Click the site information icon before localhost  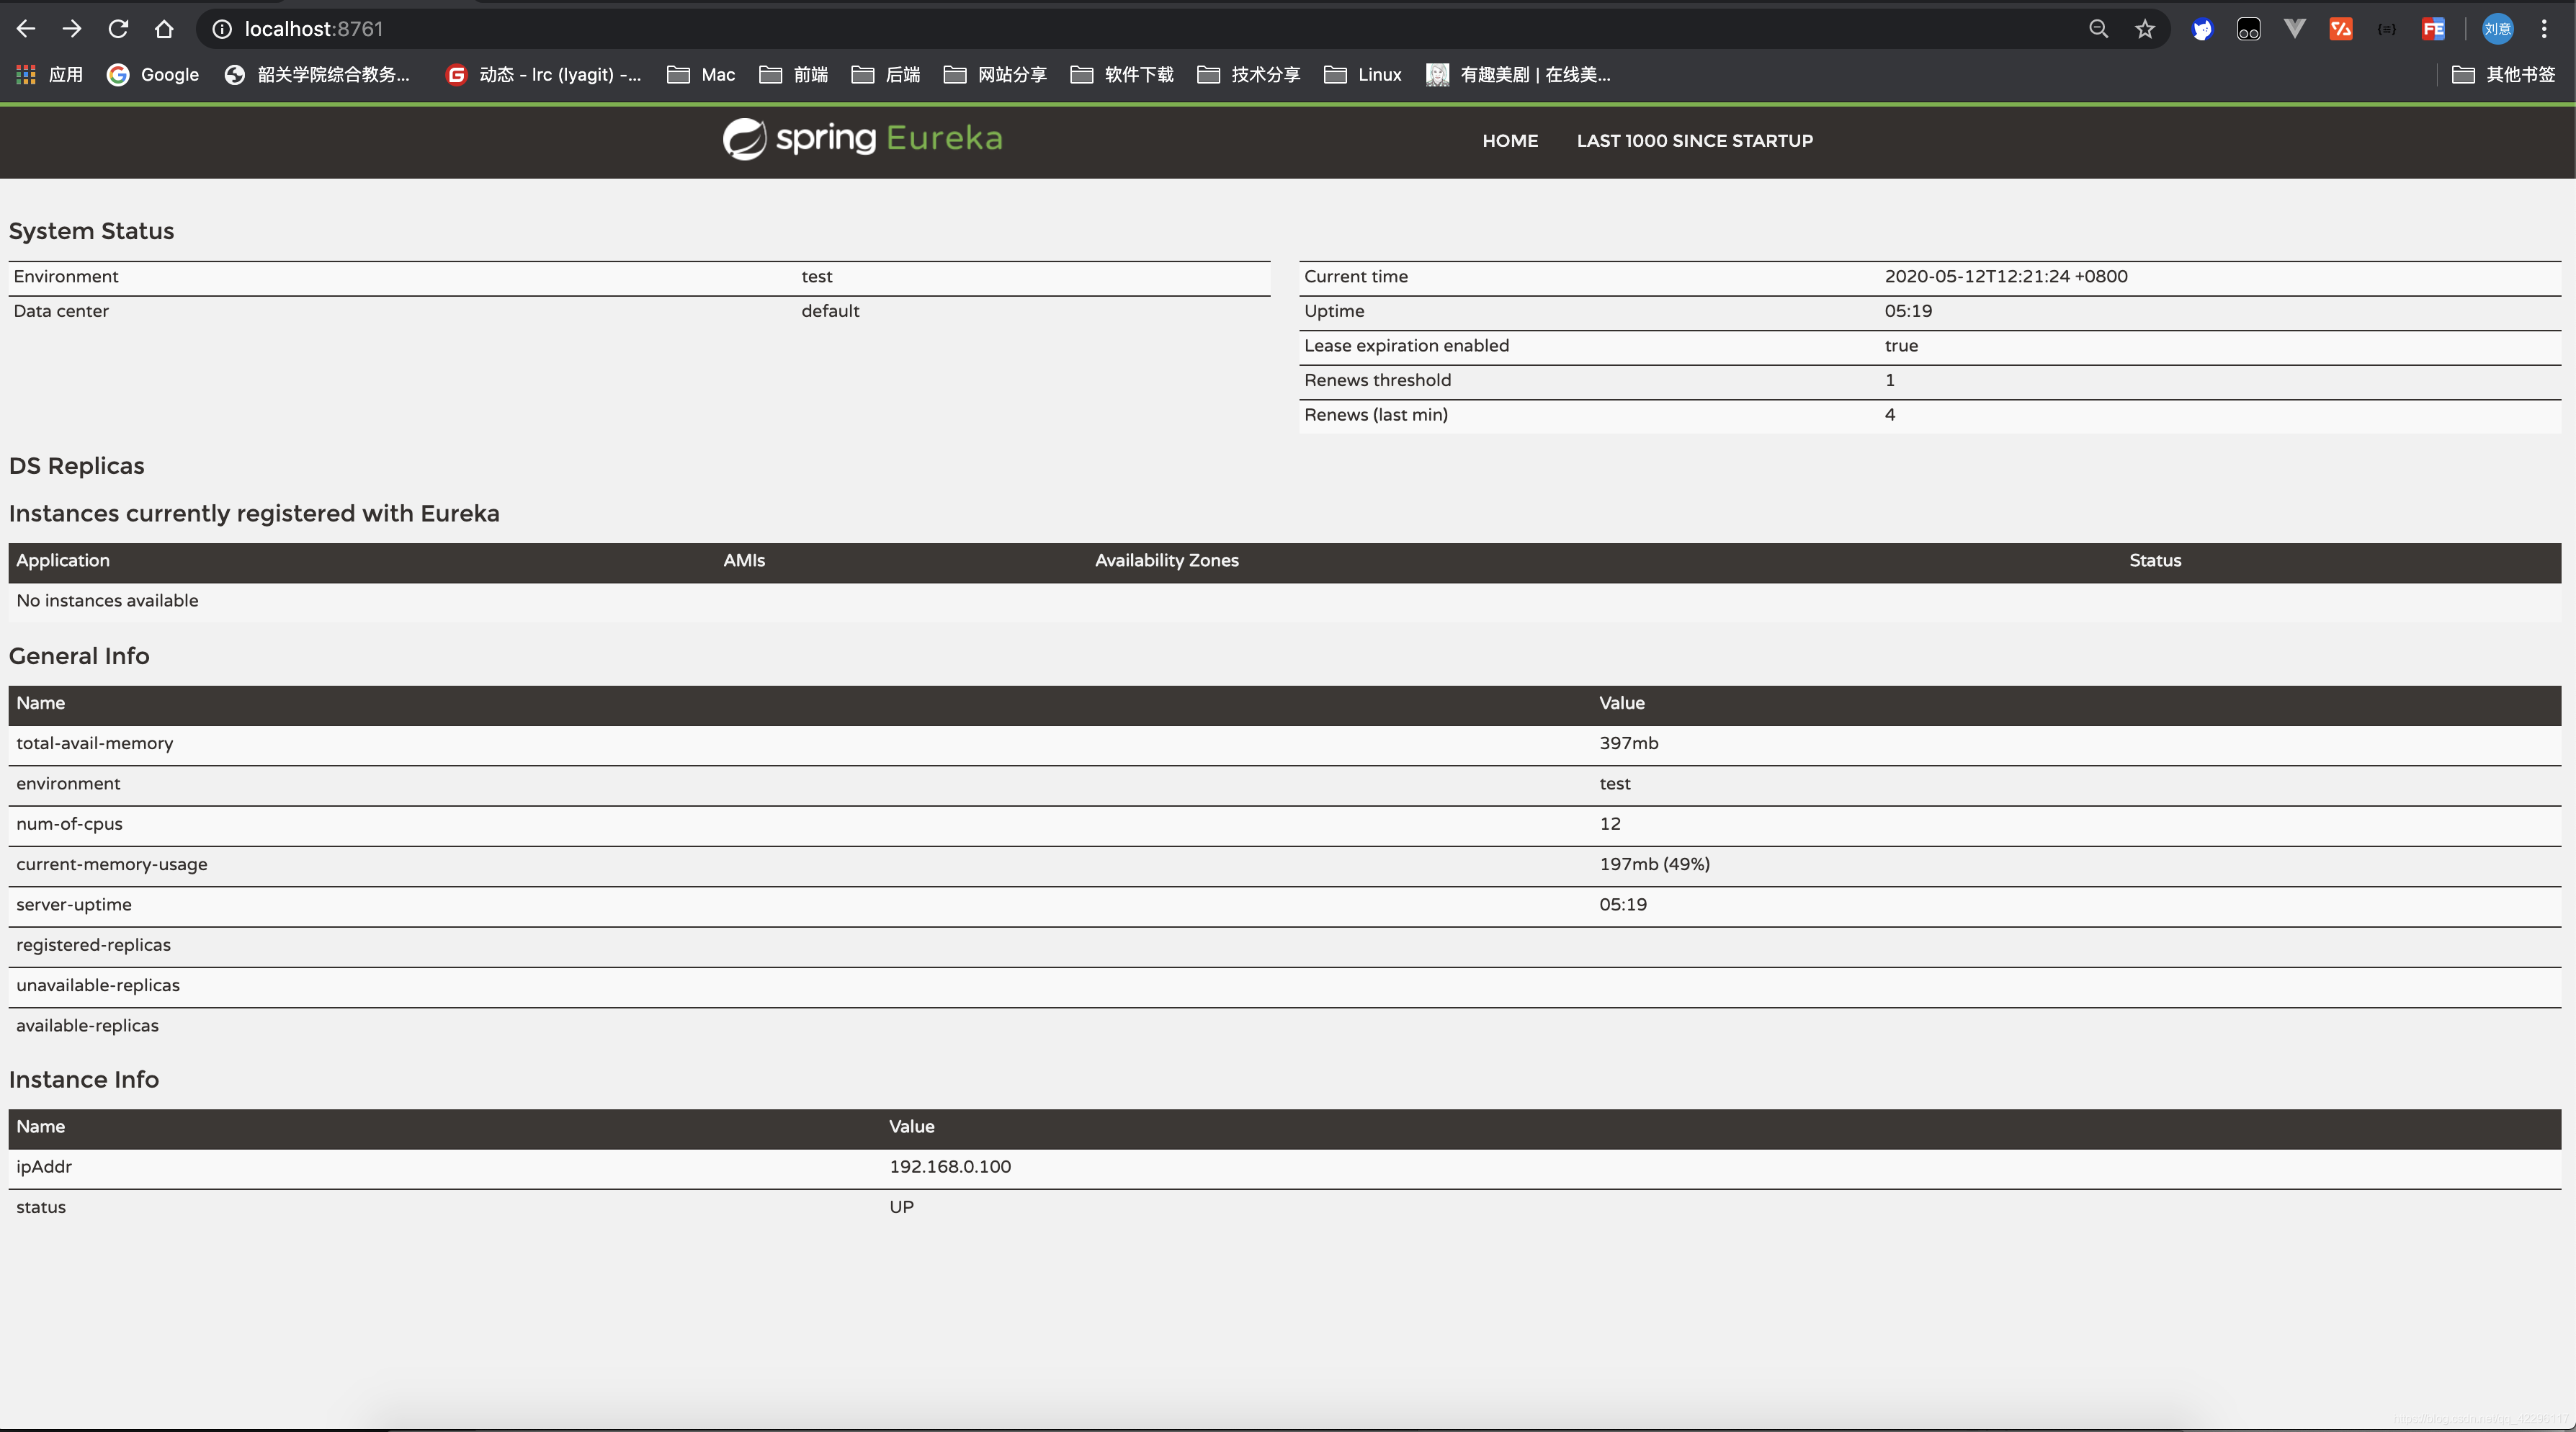coord(222,29)
